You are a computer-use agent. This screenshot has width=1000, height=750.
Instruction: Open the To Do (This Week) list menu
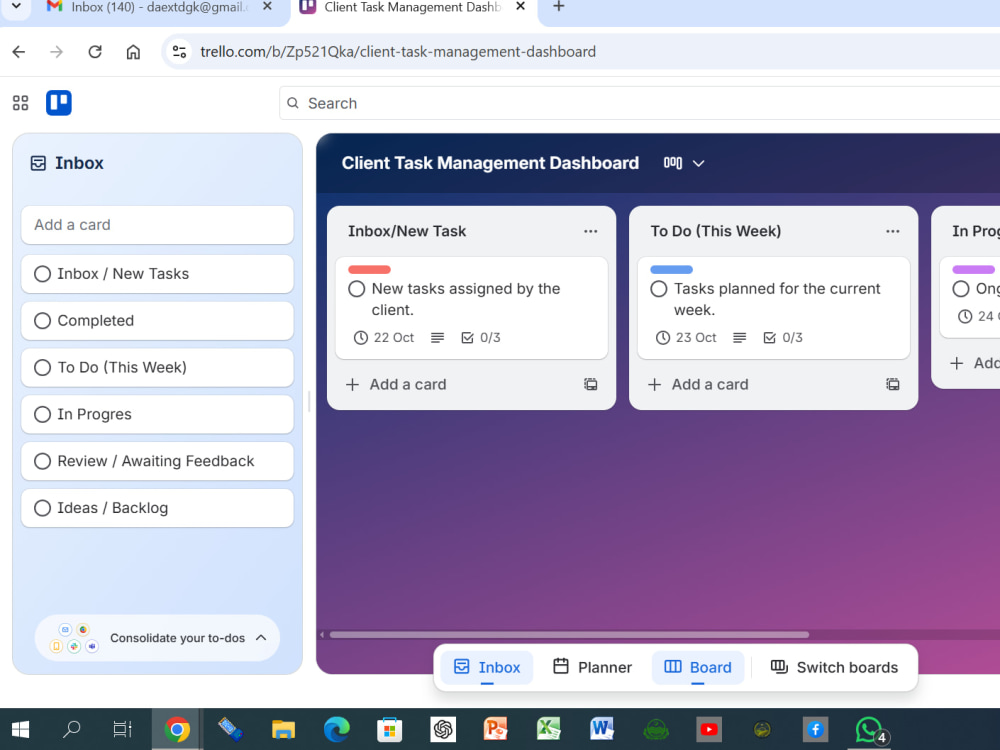(893, 231)
